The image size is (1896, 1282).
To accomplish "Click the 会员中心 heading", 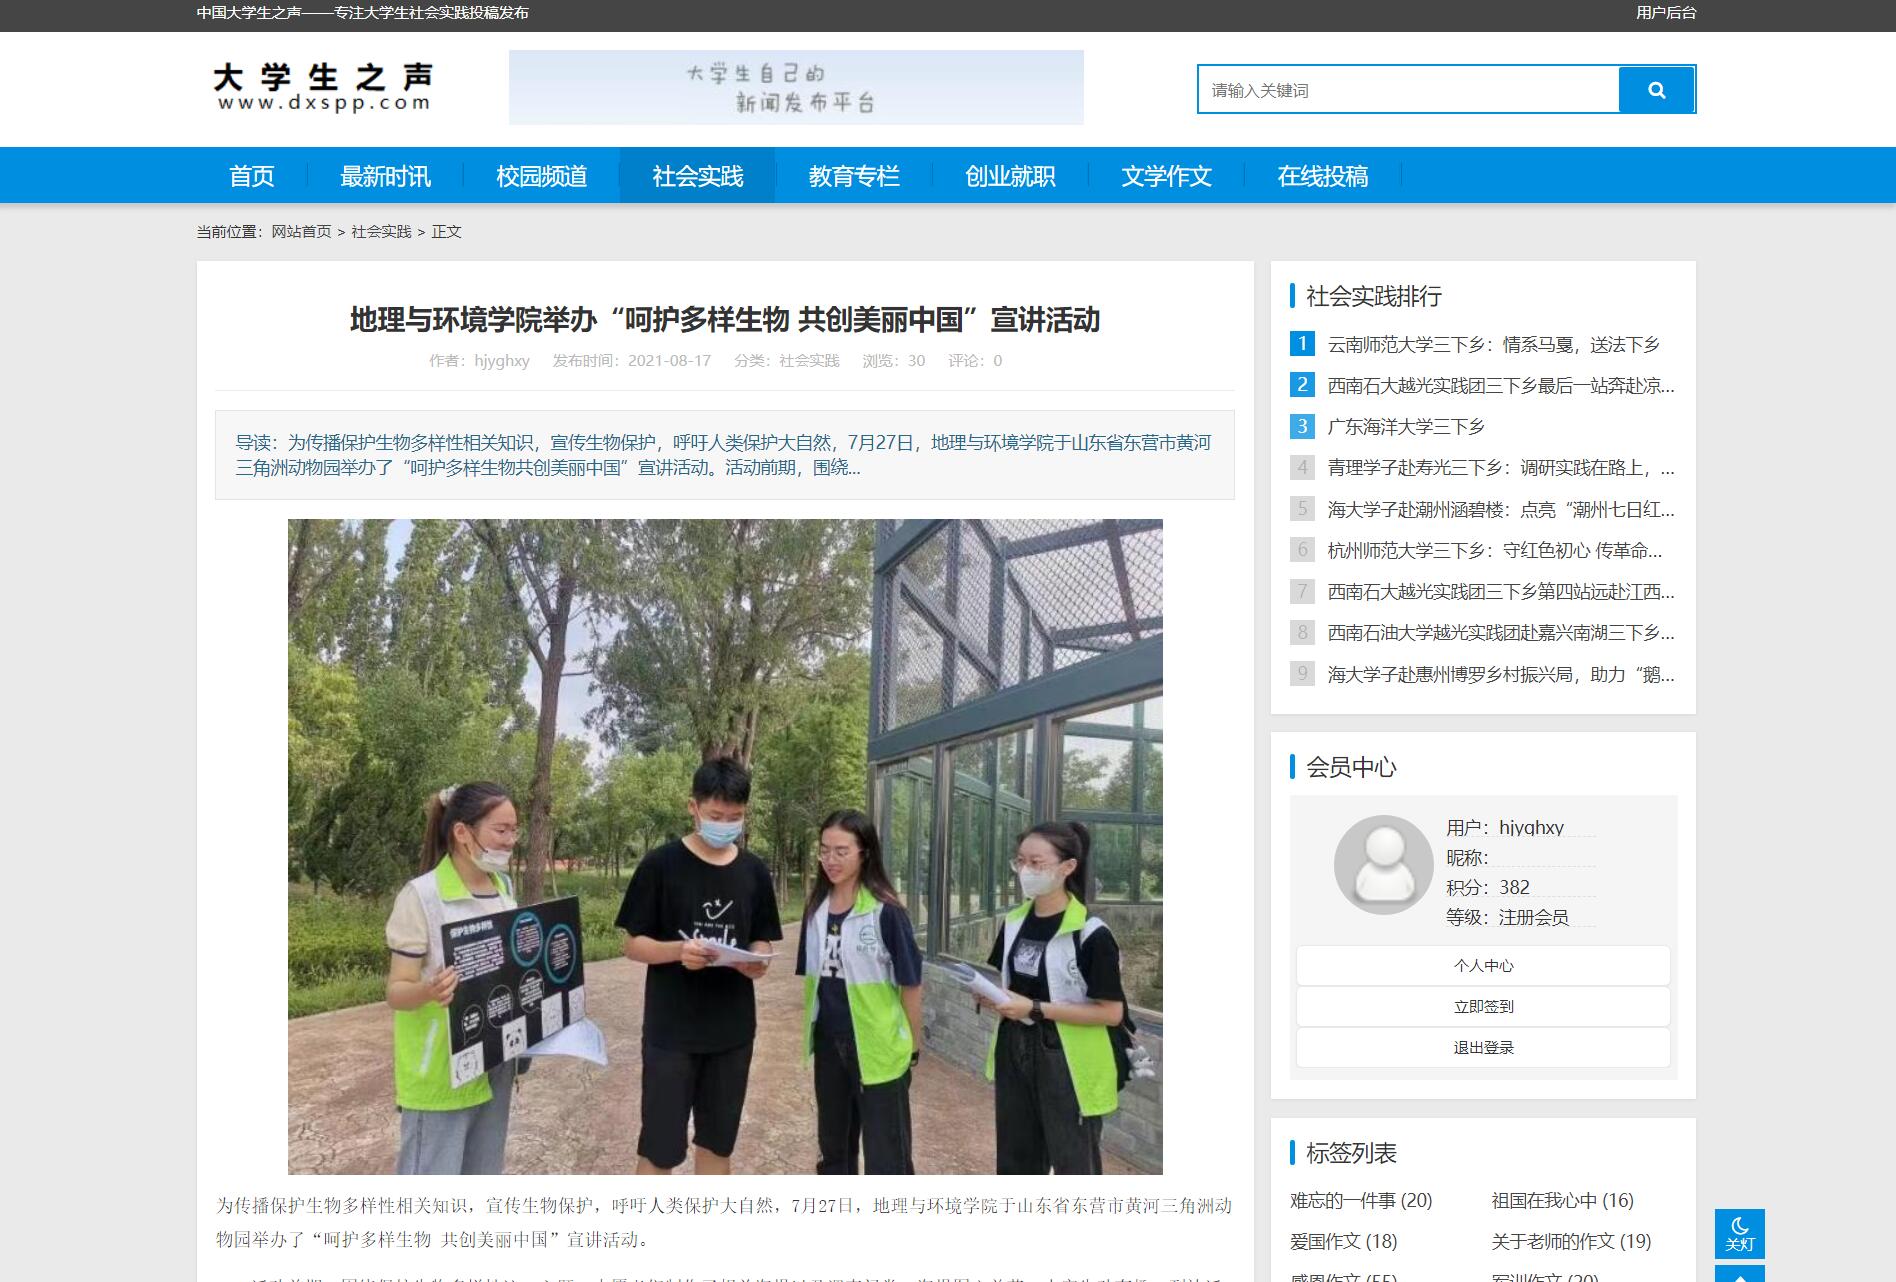I will coord(1351,767).
